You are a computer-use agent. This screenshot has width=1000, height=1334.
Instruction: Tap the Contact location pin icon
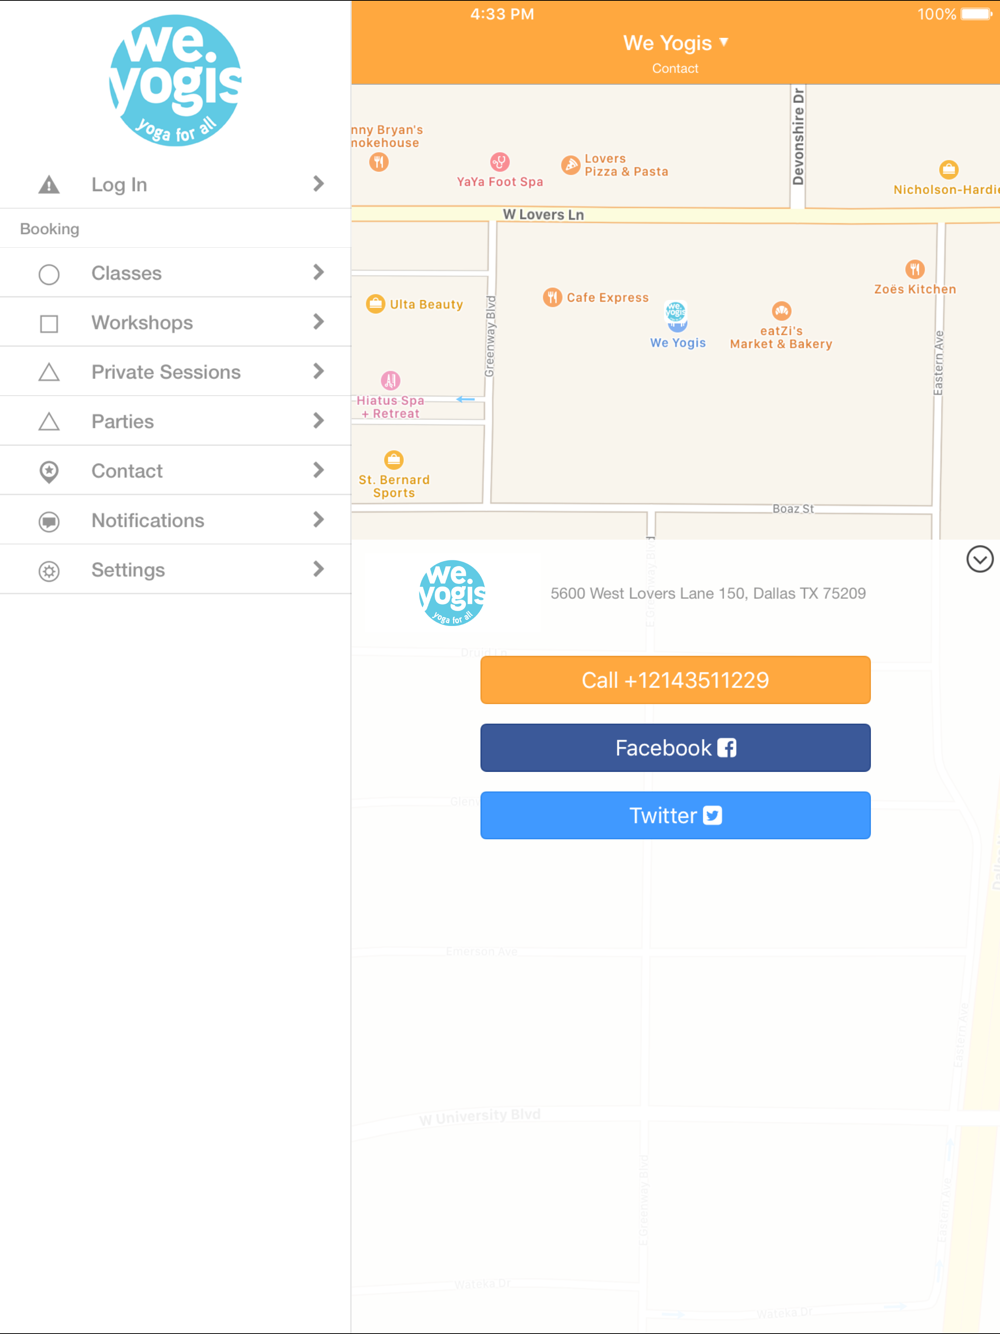pos(49,472)
